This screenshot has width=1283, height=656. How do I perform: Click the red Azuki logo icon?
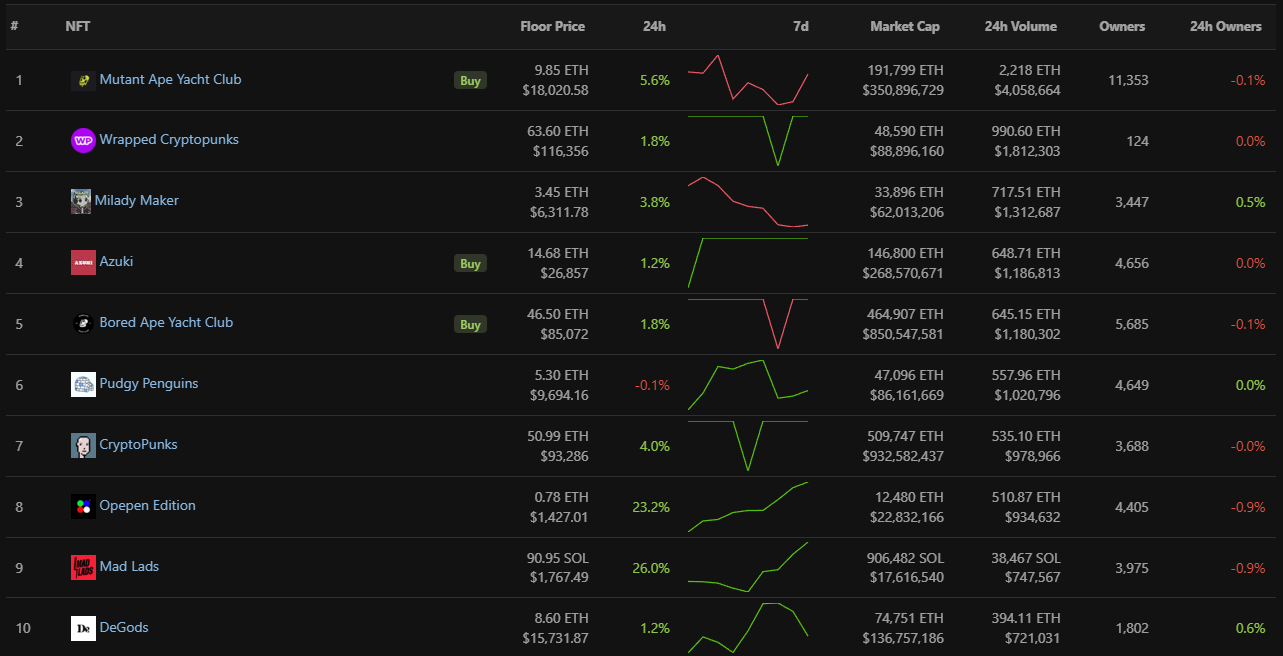point(83,262)
